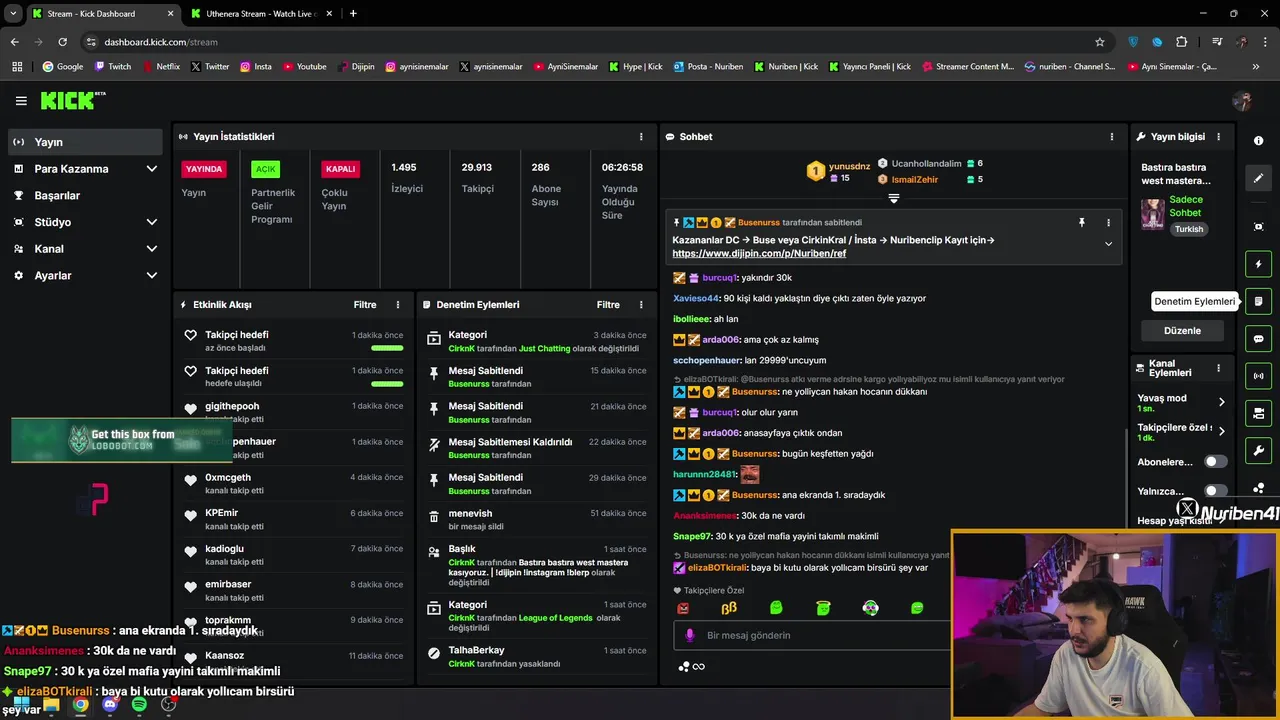Viewport: 1280px width, 720px height.
Task: Open Yavaş mod settings arrow
Action: 1221,402
